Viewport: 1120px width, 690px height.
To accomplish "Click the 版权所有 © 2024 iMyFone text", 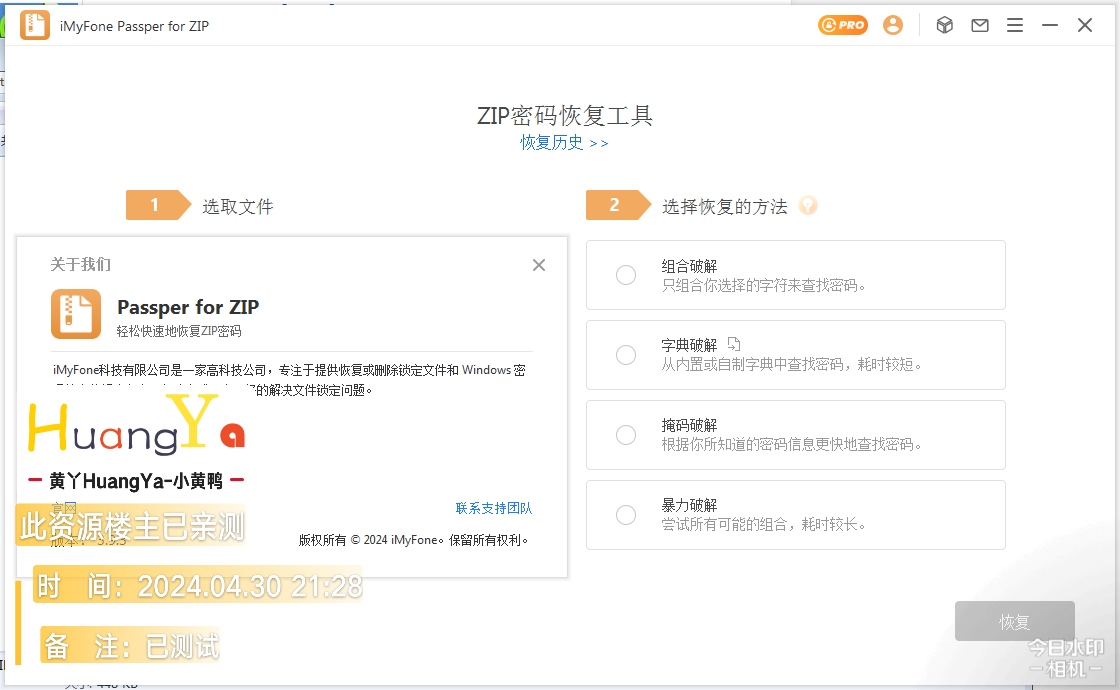I will [x=413, y=540].
